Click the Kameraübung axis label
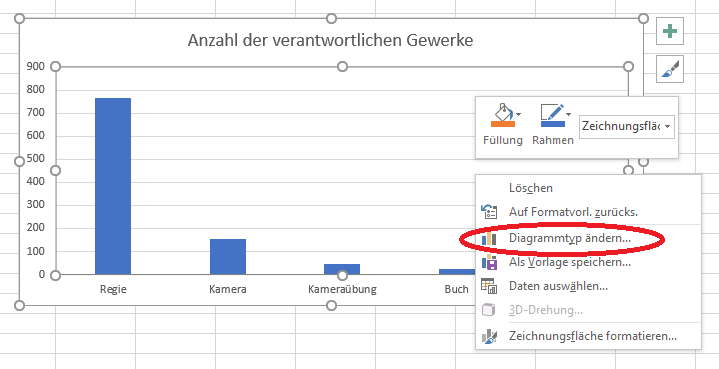The image size is (719, 369). tap(342, 290)
